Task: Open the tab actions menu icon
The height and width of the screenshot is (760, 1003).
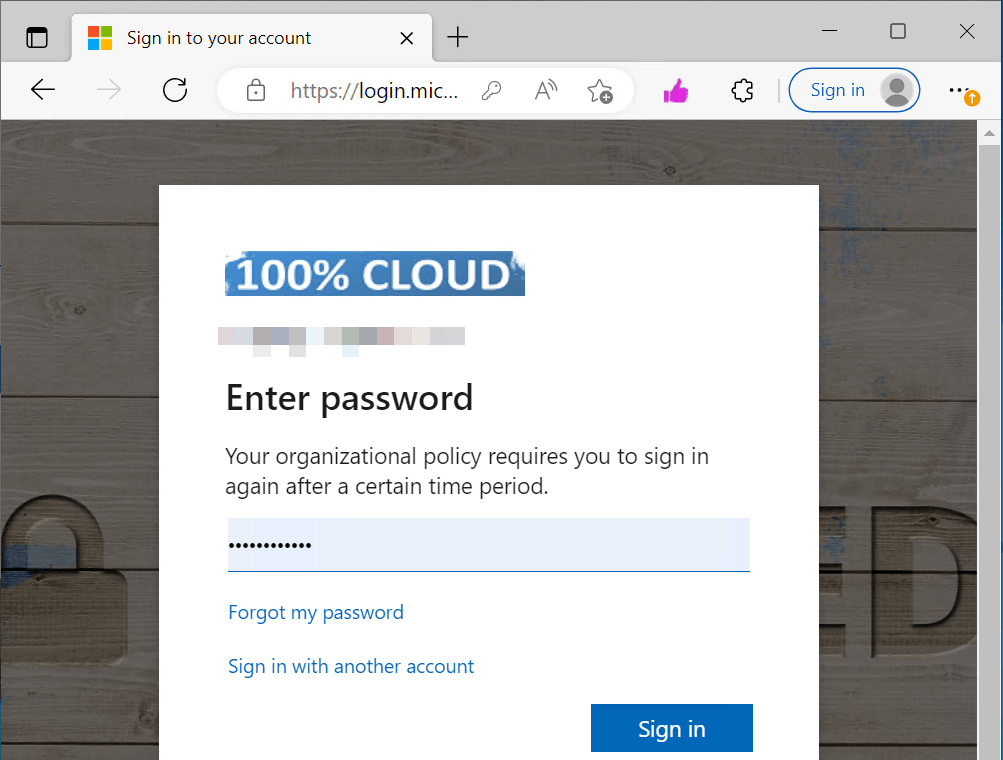Action: [37, 38]
